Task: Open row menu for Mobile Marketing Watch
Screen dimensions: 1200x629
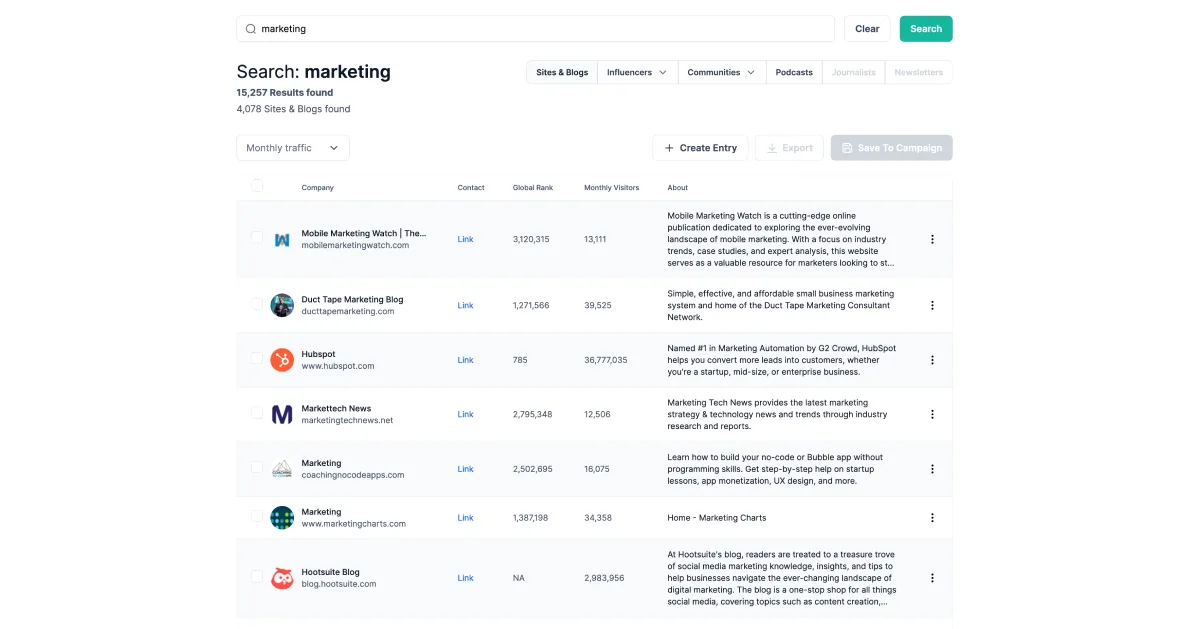Action: click(932, 239)
